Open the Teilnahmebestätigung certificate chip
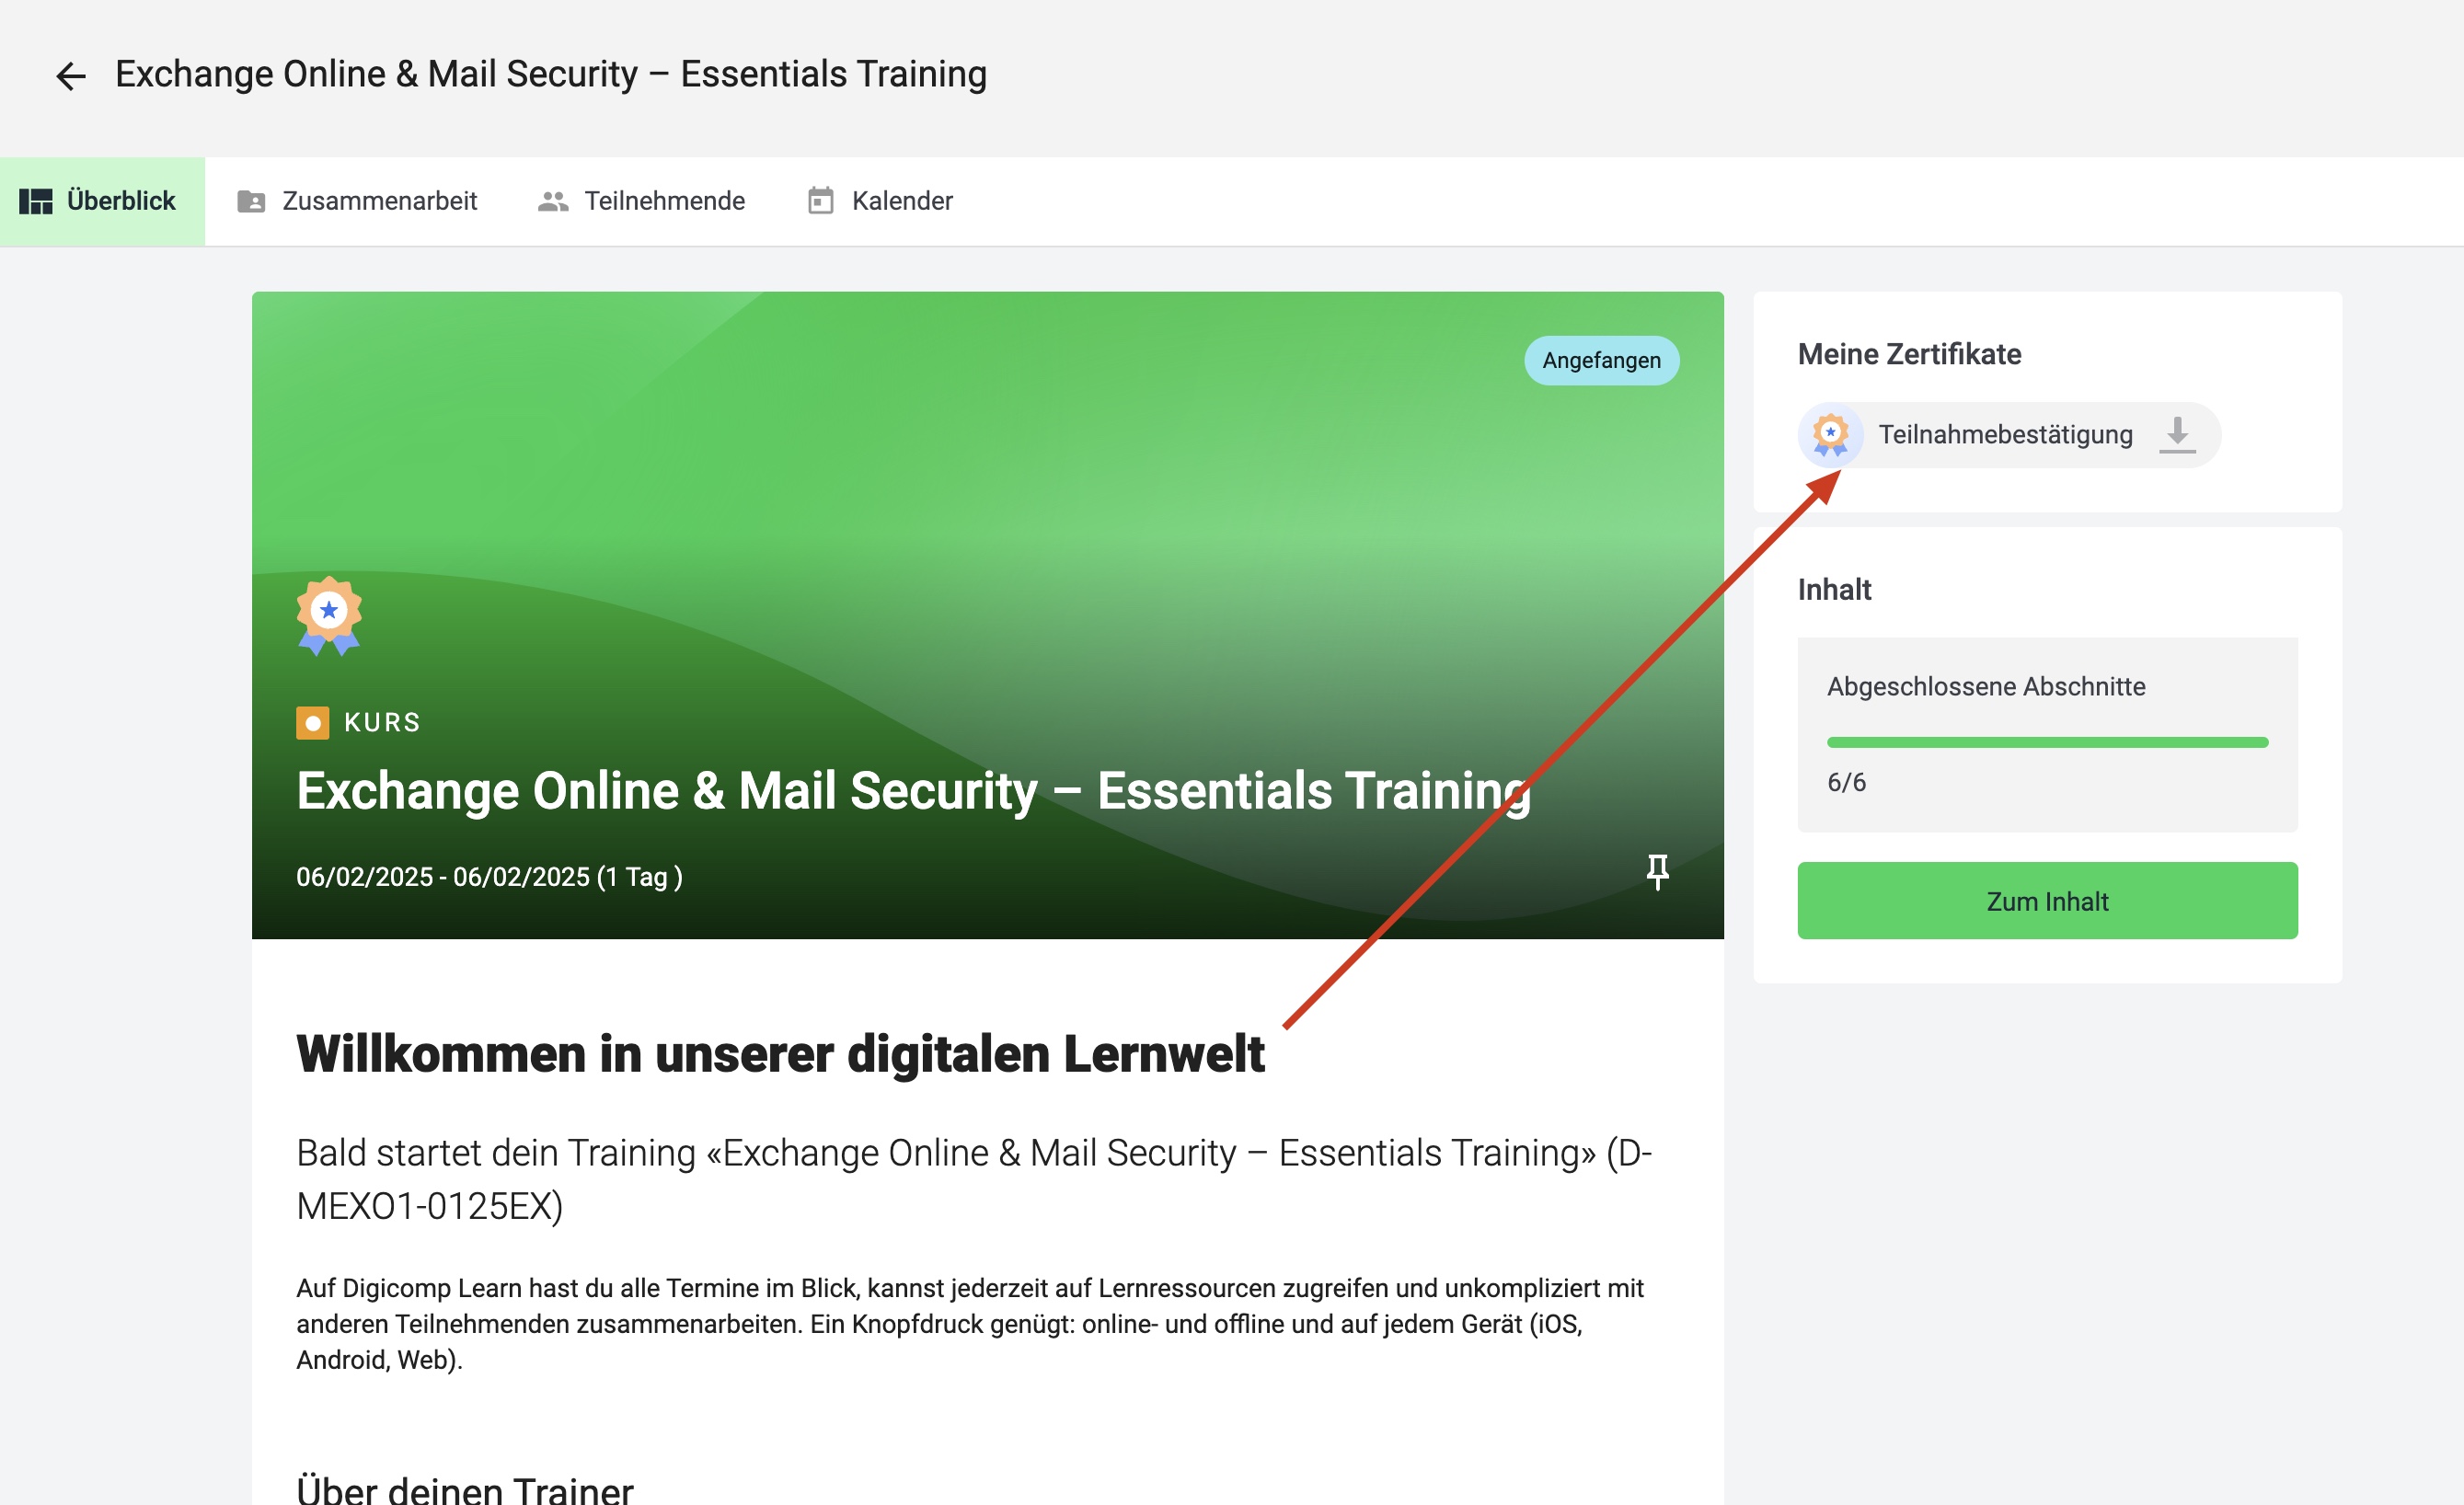The width and height of the screenshot is (2464, 1505). point(2009,435)
